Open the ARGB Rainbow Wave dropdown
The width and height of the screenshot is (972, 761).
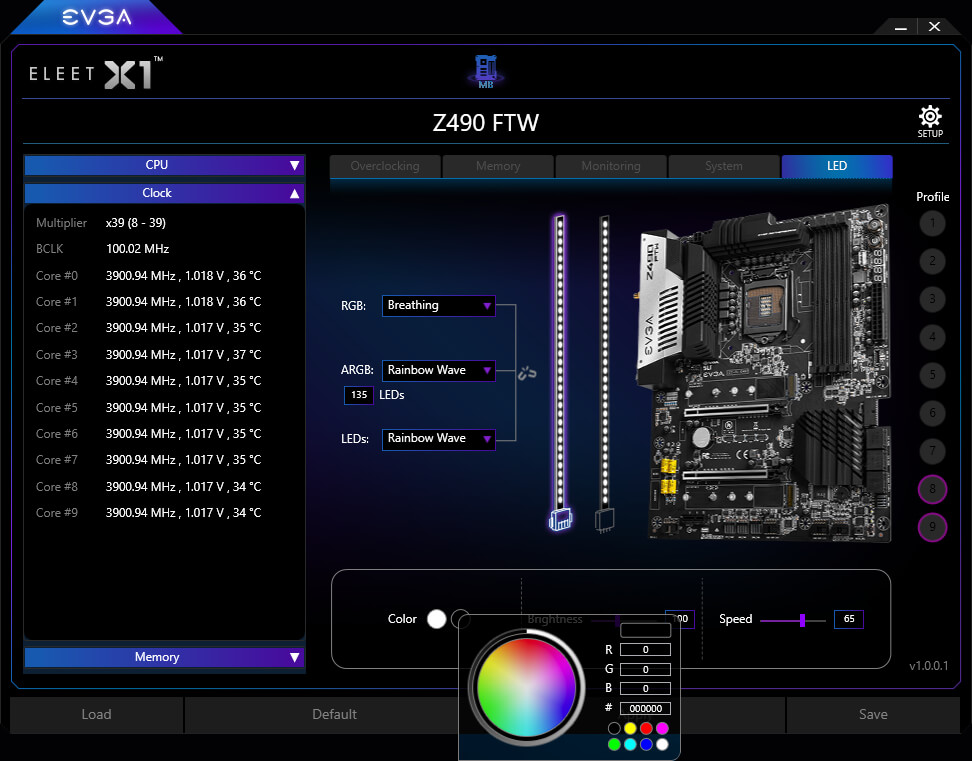click(x=438, y=370)
